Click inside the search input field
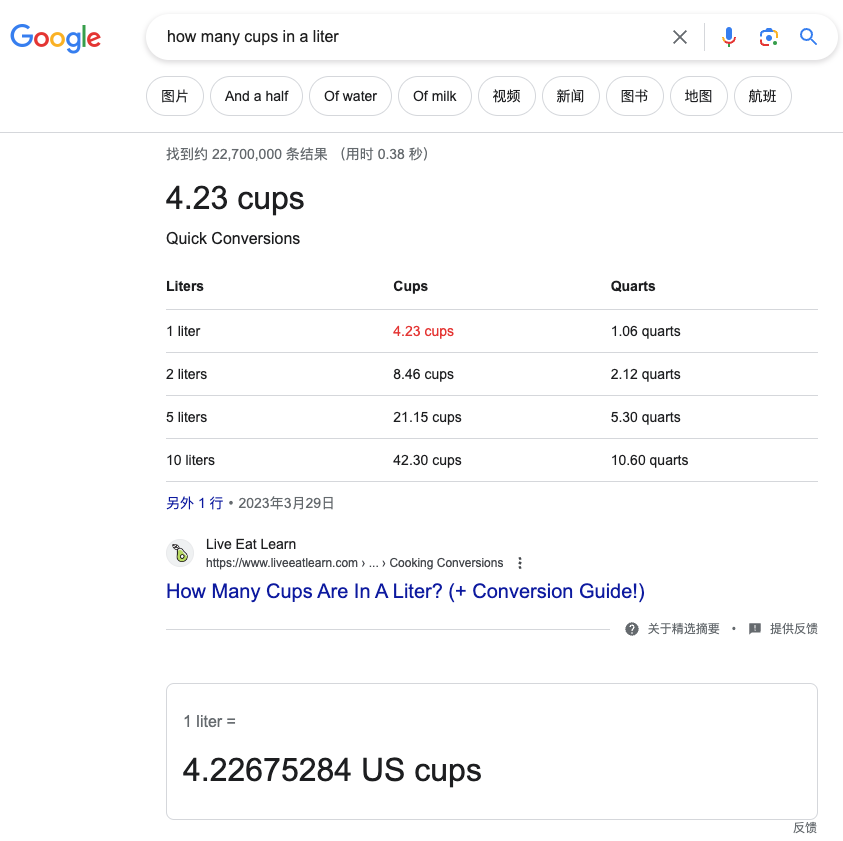Viewport: 843px width, 841px height. [x=400, y=36]
